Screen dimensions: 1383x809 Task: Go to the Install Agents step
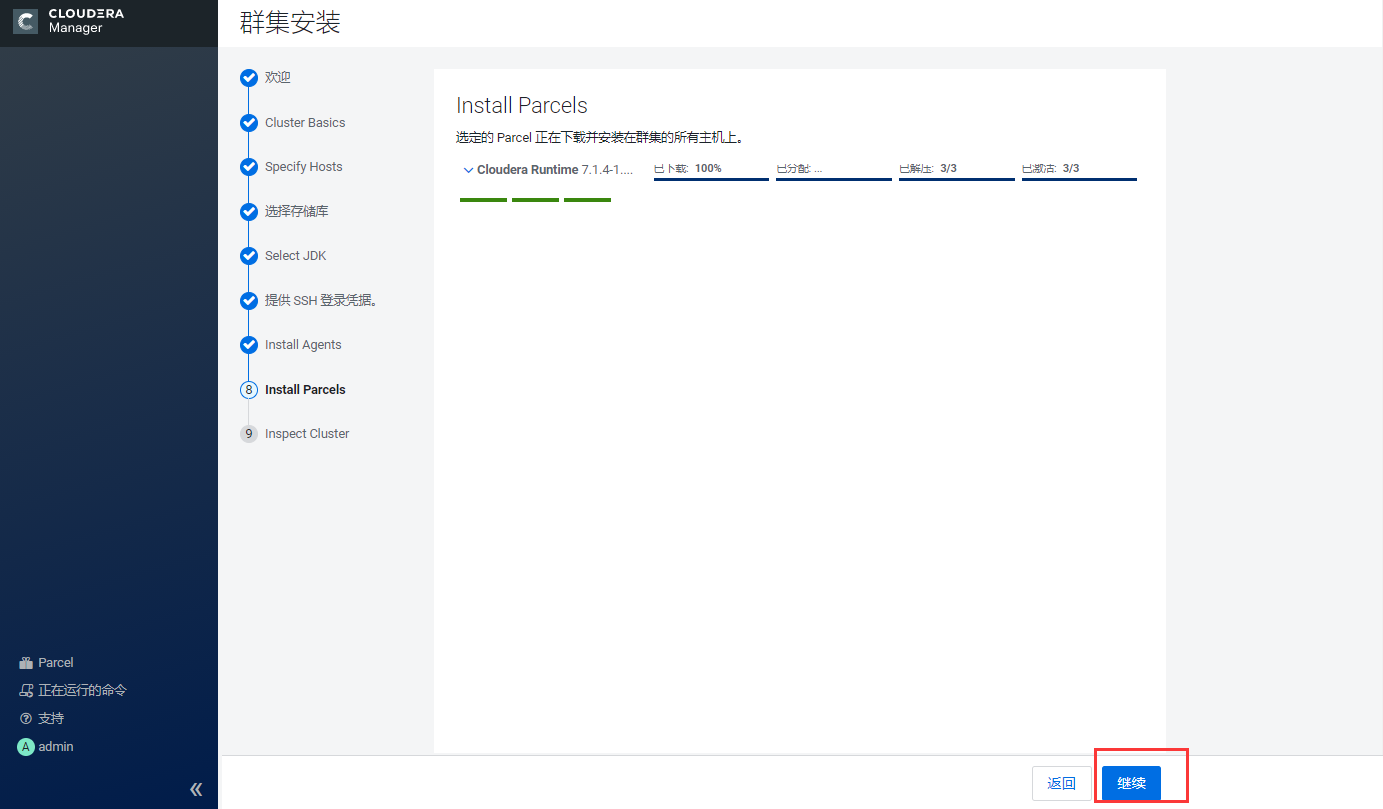[303, 345]
